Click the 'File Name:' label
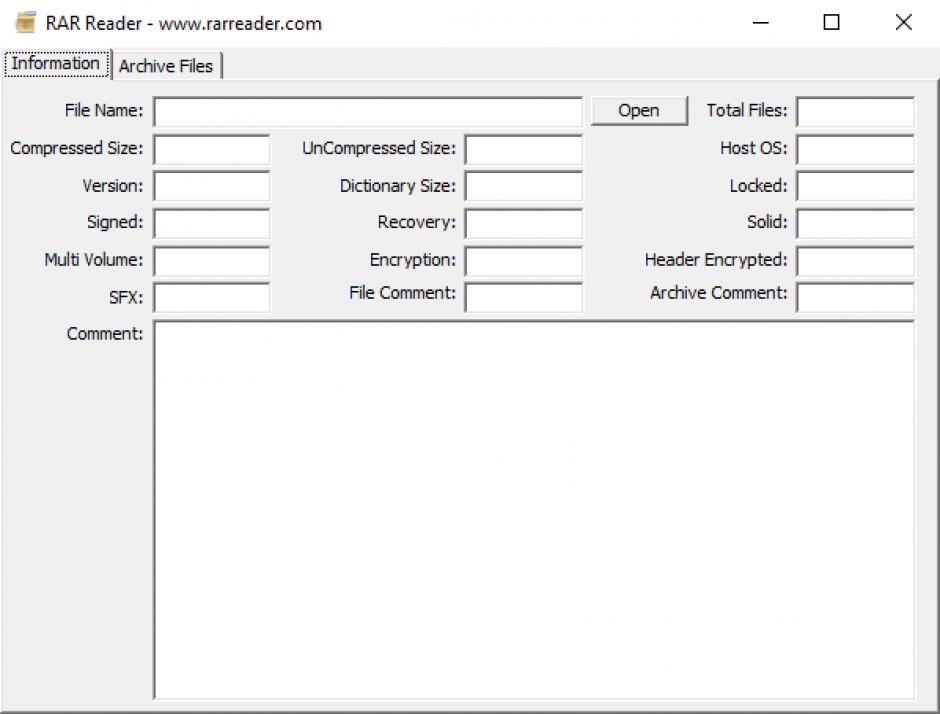The width and height of the screenshot is (940, 714). click(x=104, y=110)
